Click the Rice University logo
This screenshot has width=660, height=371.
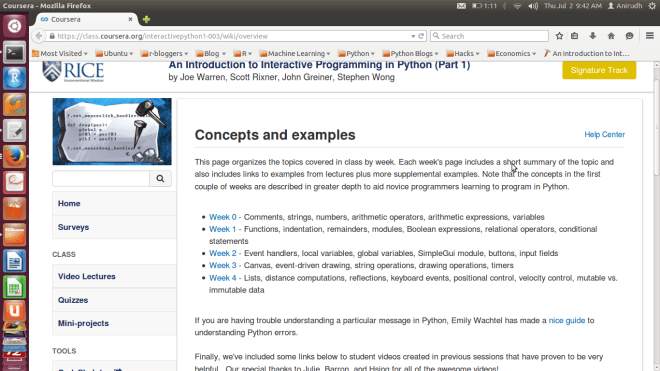tap(73, 72)
